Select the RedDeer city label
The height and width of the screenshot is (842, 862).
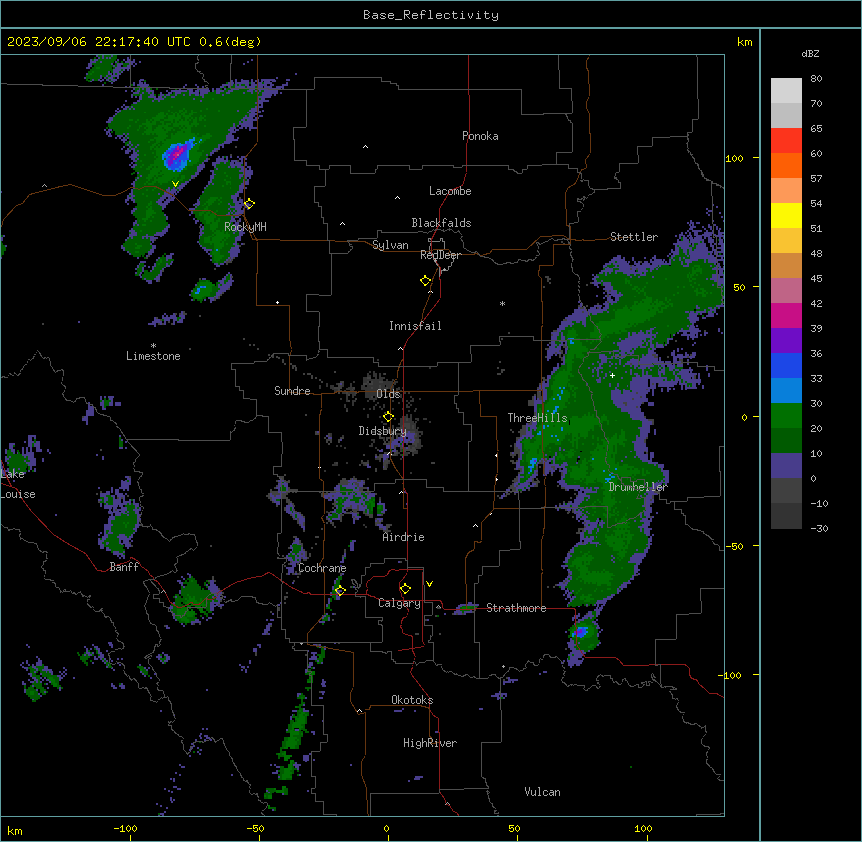[440, 255]
